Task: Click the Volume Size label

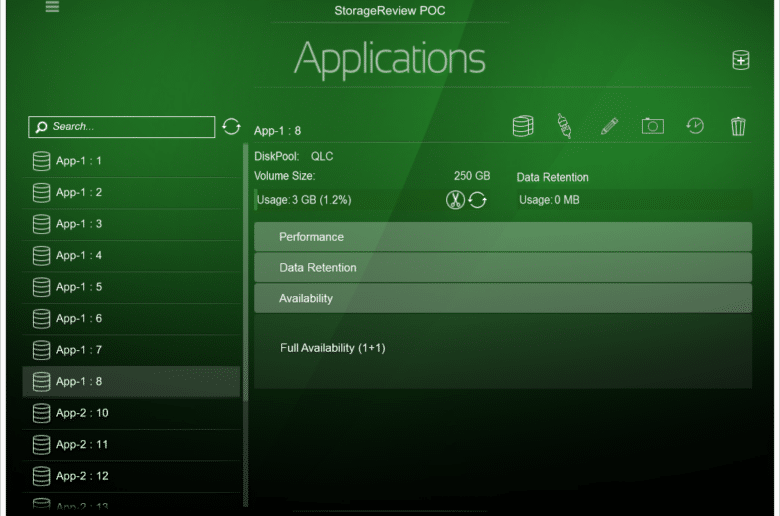Action: tap(285, 176)
